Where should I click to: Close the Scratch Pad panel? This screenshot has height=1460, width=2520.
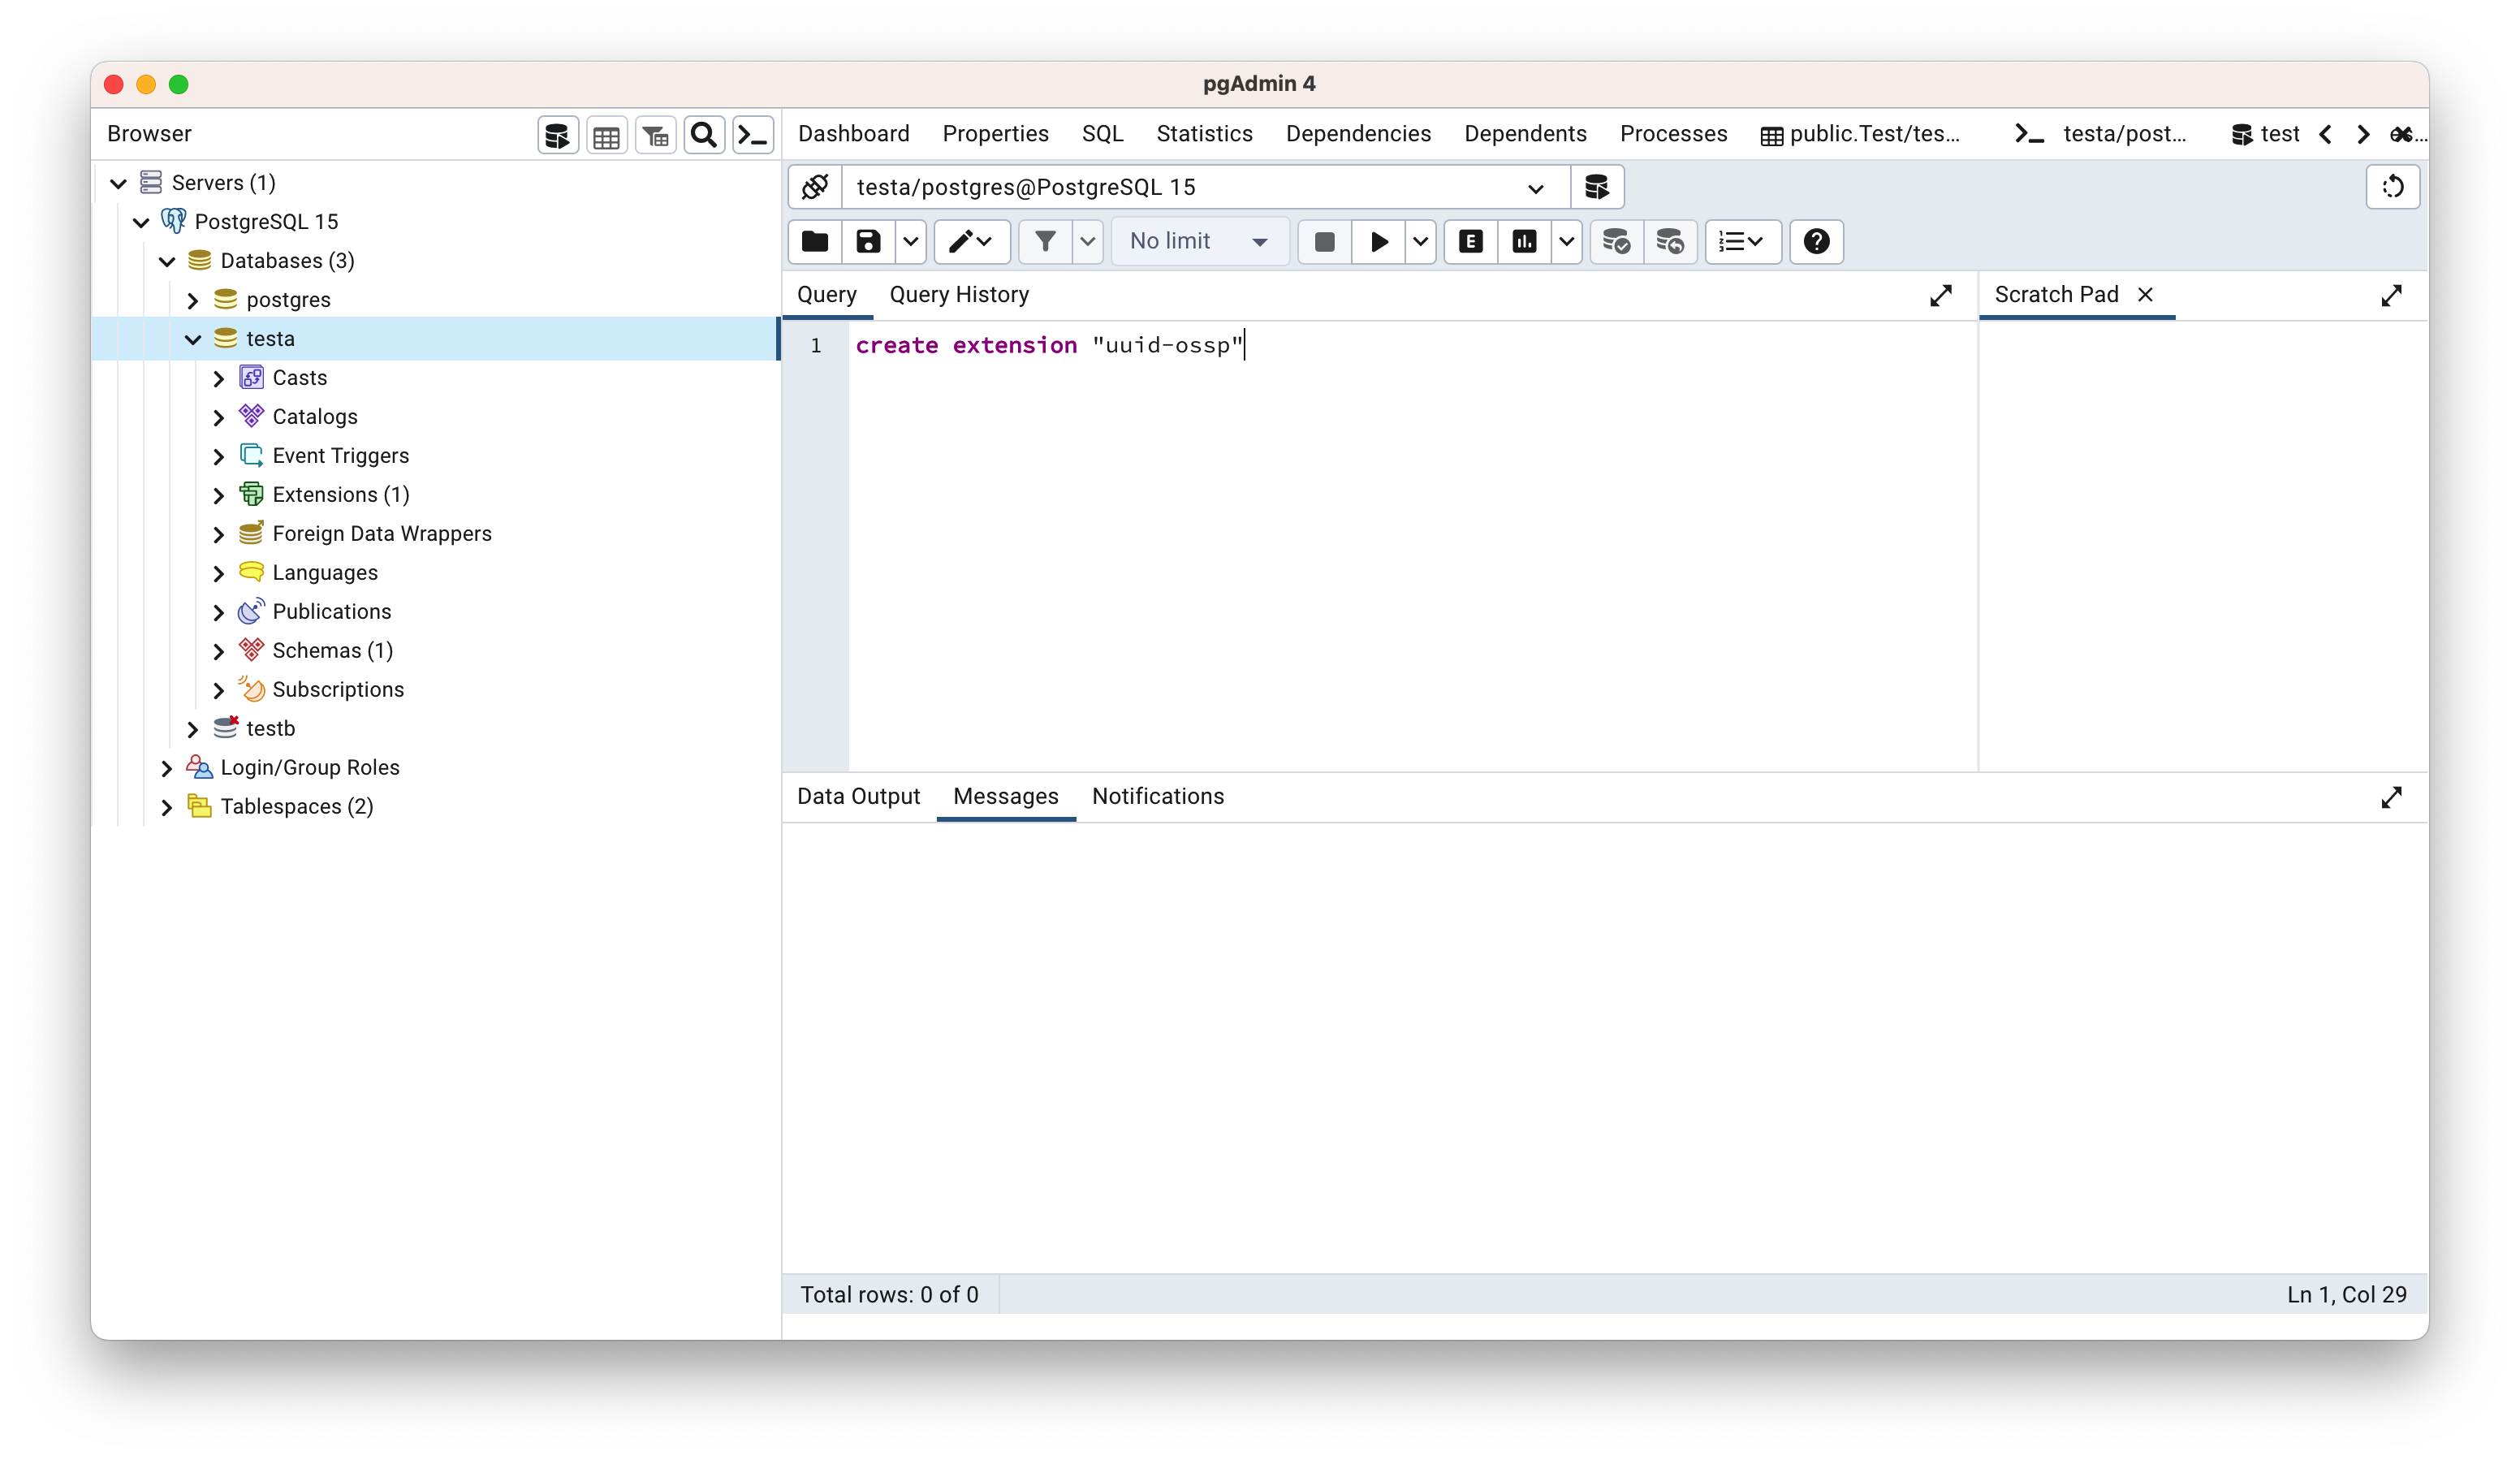coord(2145,295)
